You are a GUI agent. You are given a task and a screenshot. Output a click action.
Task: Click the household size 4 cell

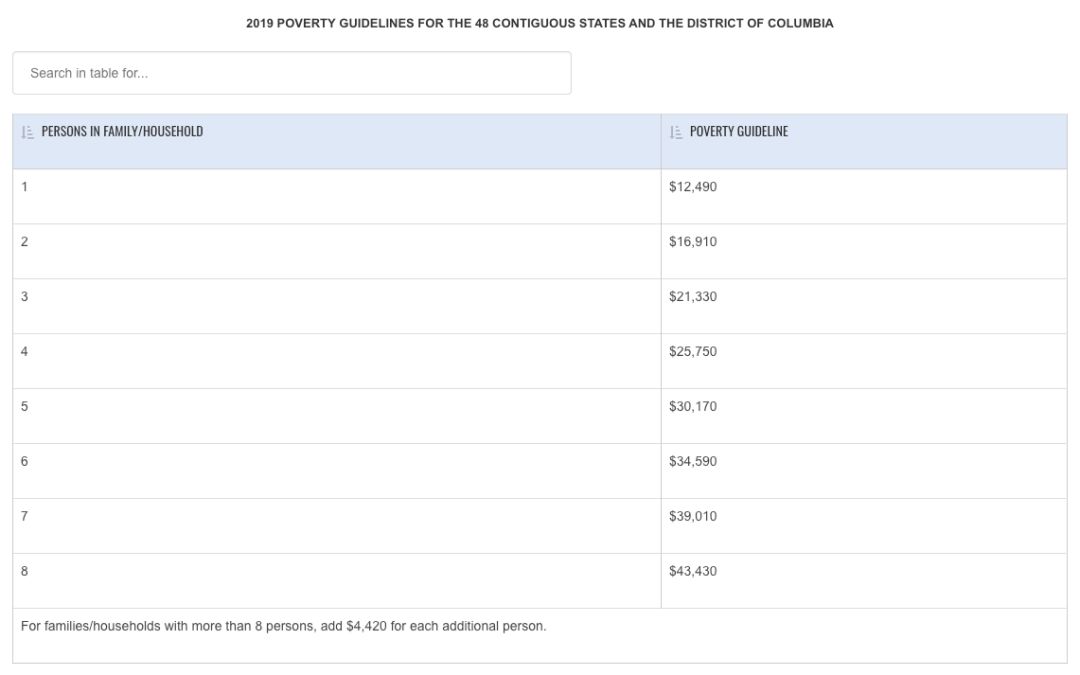pyautogui.click(x=25, y=352)
